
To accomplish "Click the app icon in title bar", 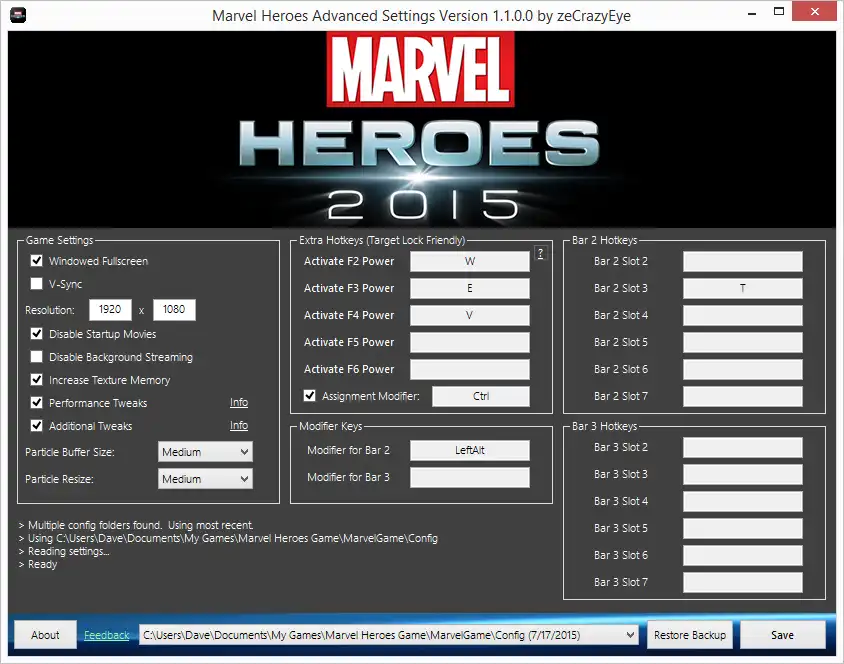I will pos(18,15).
